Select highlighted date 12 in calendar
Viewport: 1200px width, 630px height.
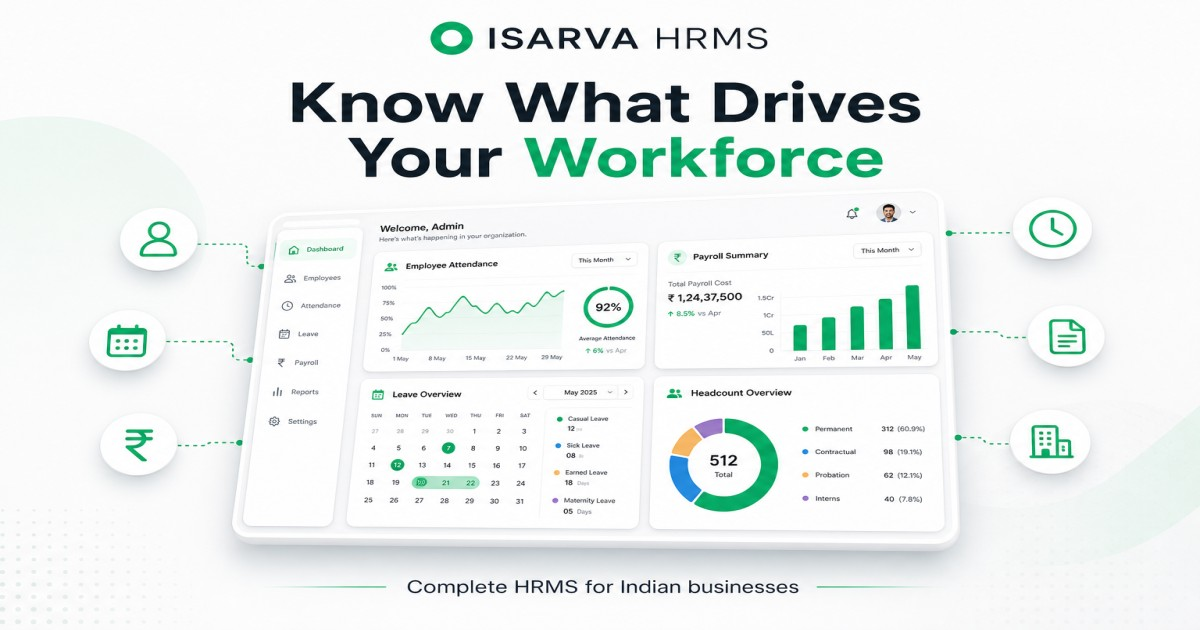(397, 465)
